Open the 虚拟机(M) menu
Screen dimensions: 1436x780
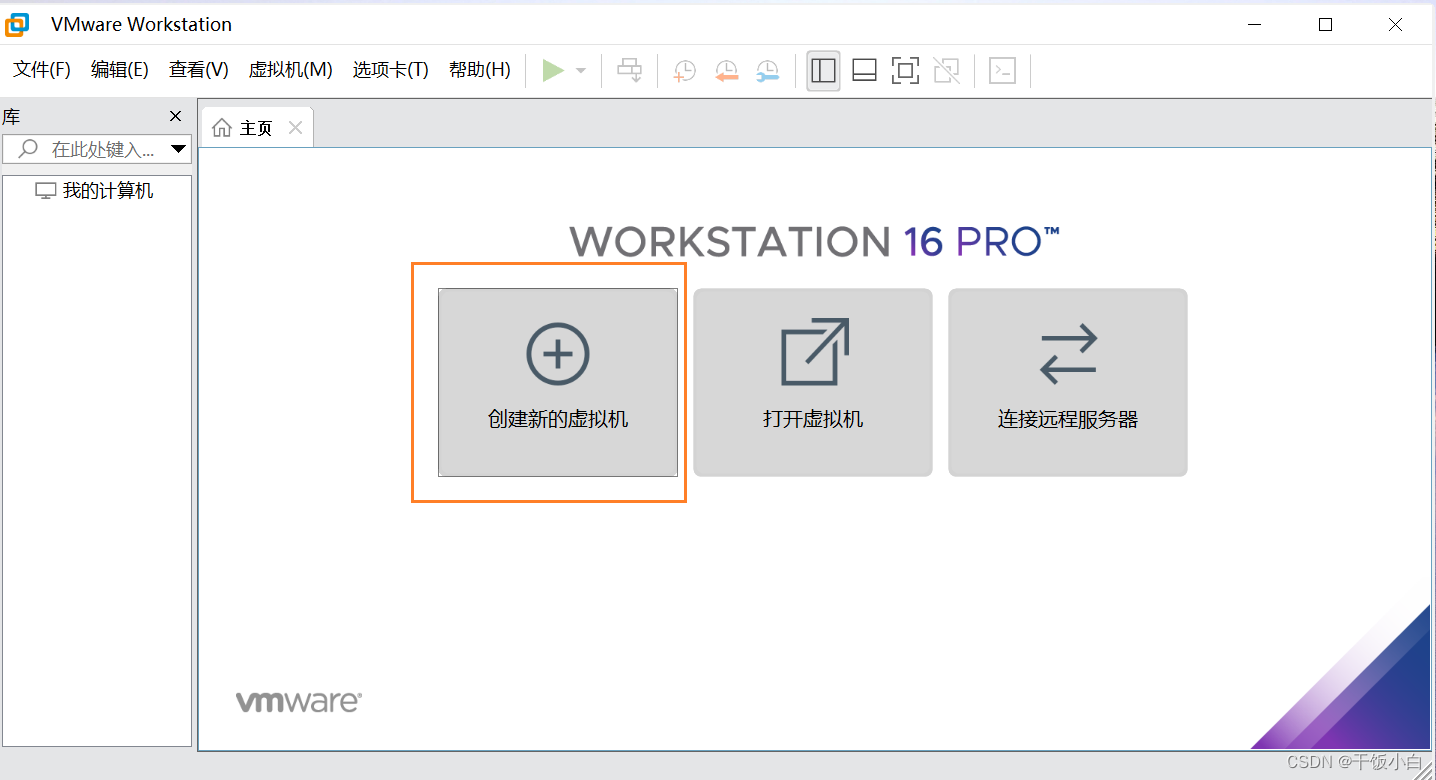pos(290,70)
